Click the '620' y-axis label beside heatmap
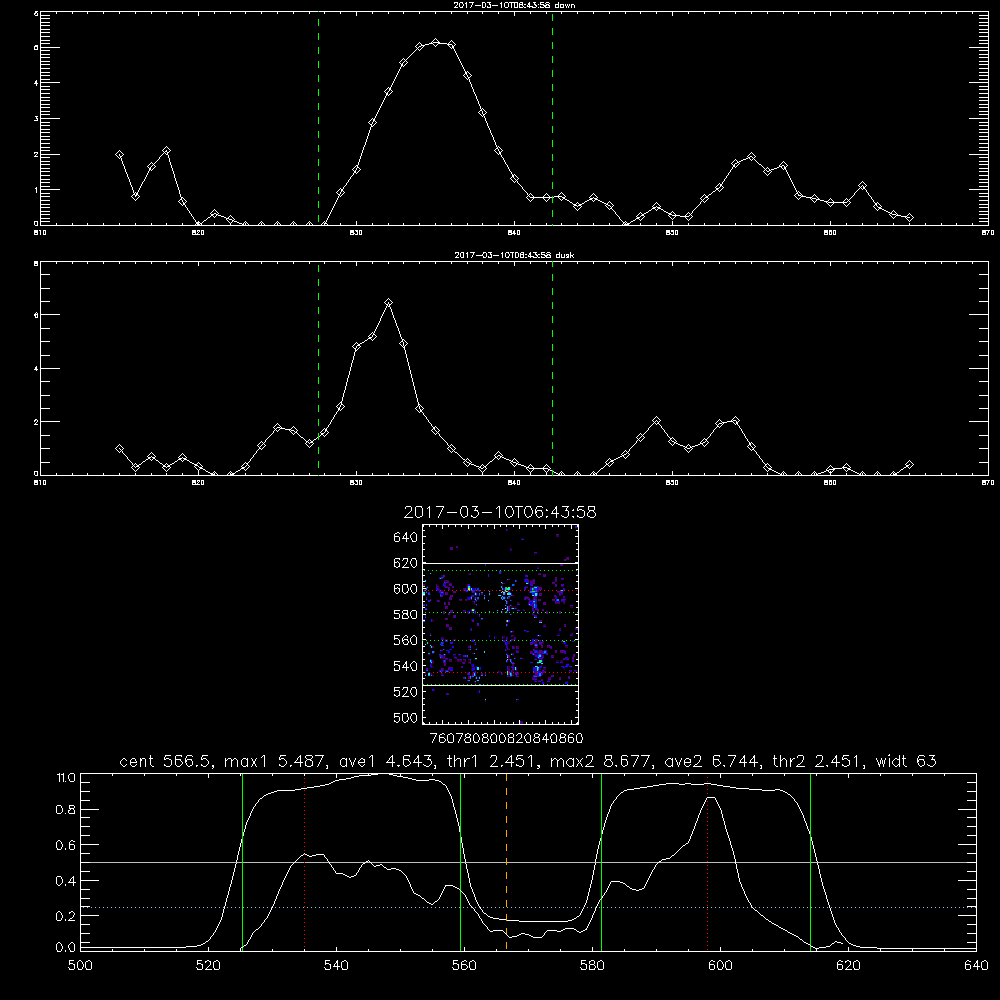 pos(405,563)
